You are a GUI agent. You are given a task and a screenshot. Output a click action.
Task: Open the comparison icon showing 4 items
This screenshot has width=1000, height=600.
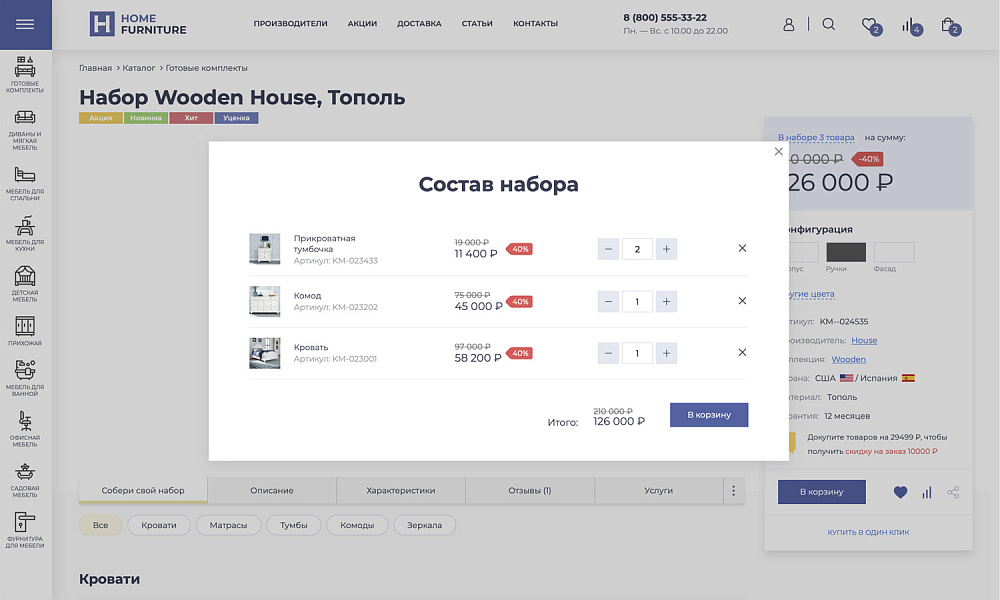(x=908, y=25)
